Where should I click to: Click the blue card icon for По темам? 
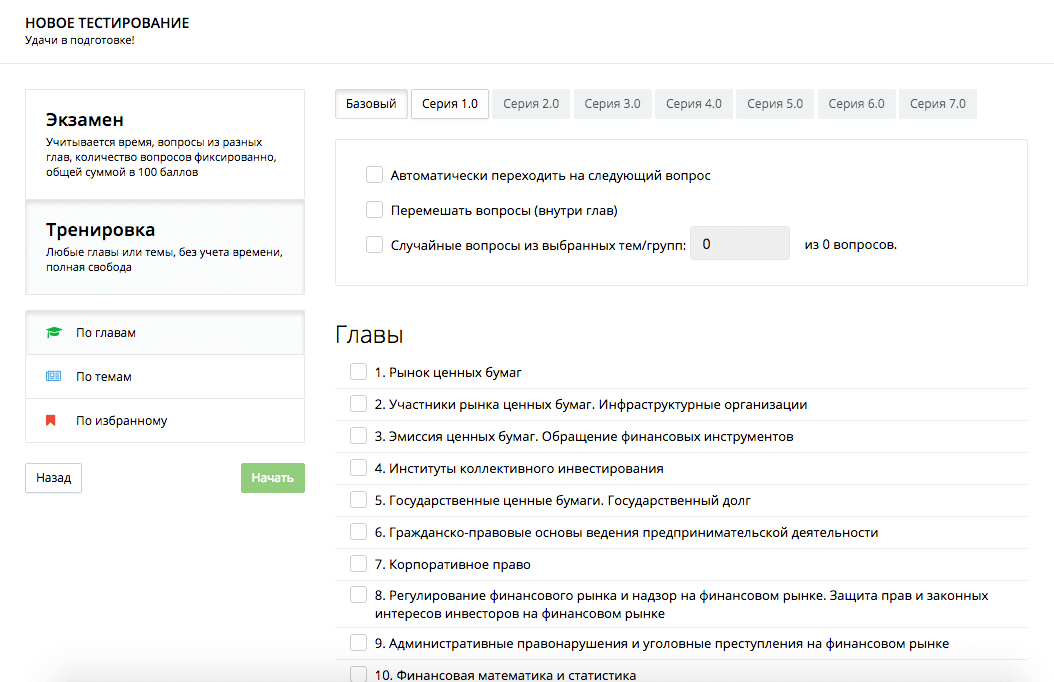[x=53, y=377]
